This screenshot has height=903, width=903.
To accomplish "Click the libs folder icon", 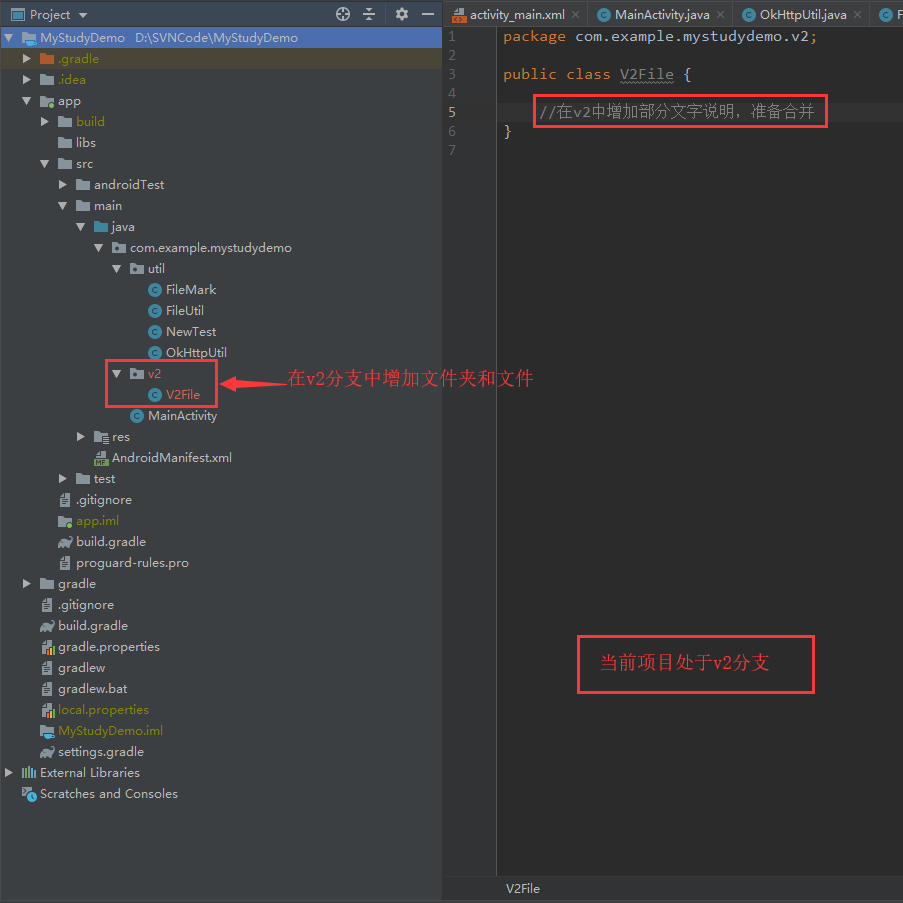I will [x=65, y=142].
